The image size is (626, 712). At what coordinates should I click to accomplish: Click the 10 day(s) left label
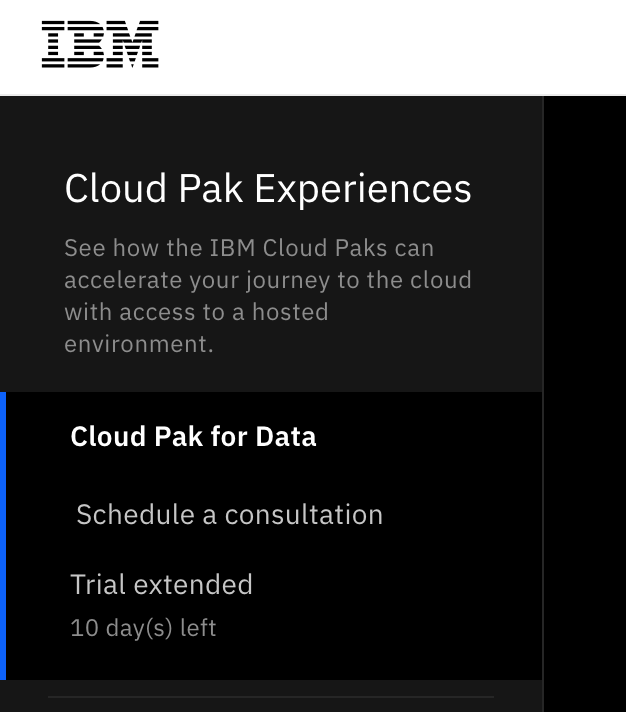click(143, 629)
